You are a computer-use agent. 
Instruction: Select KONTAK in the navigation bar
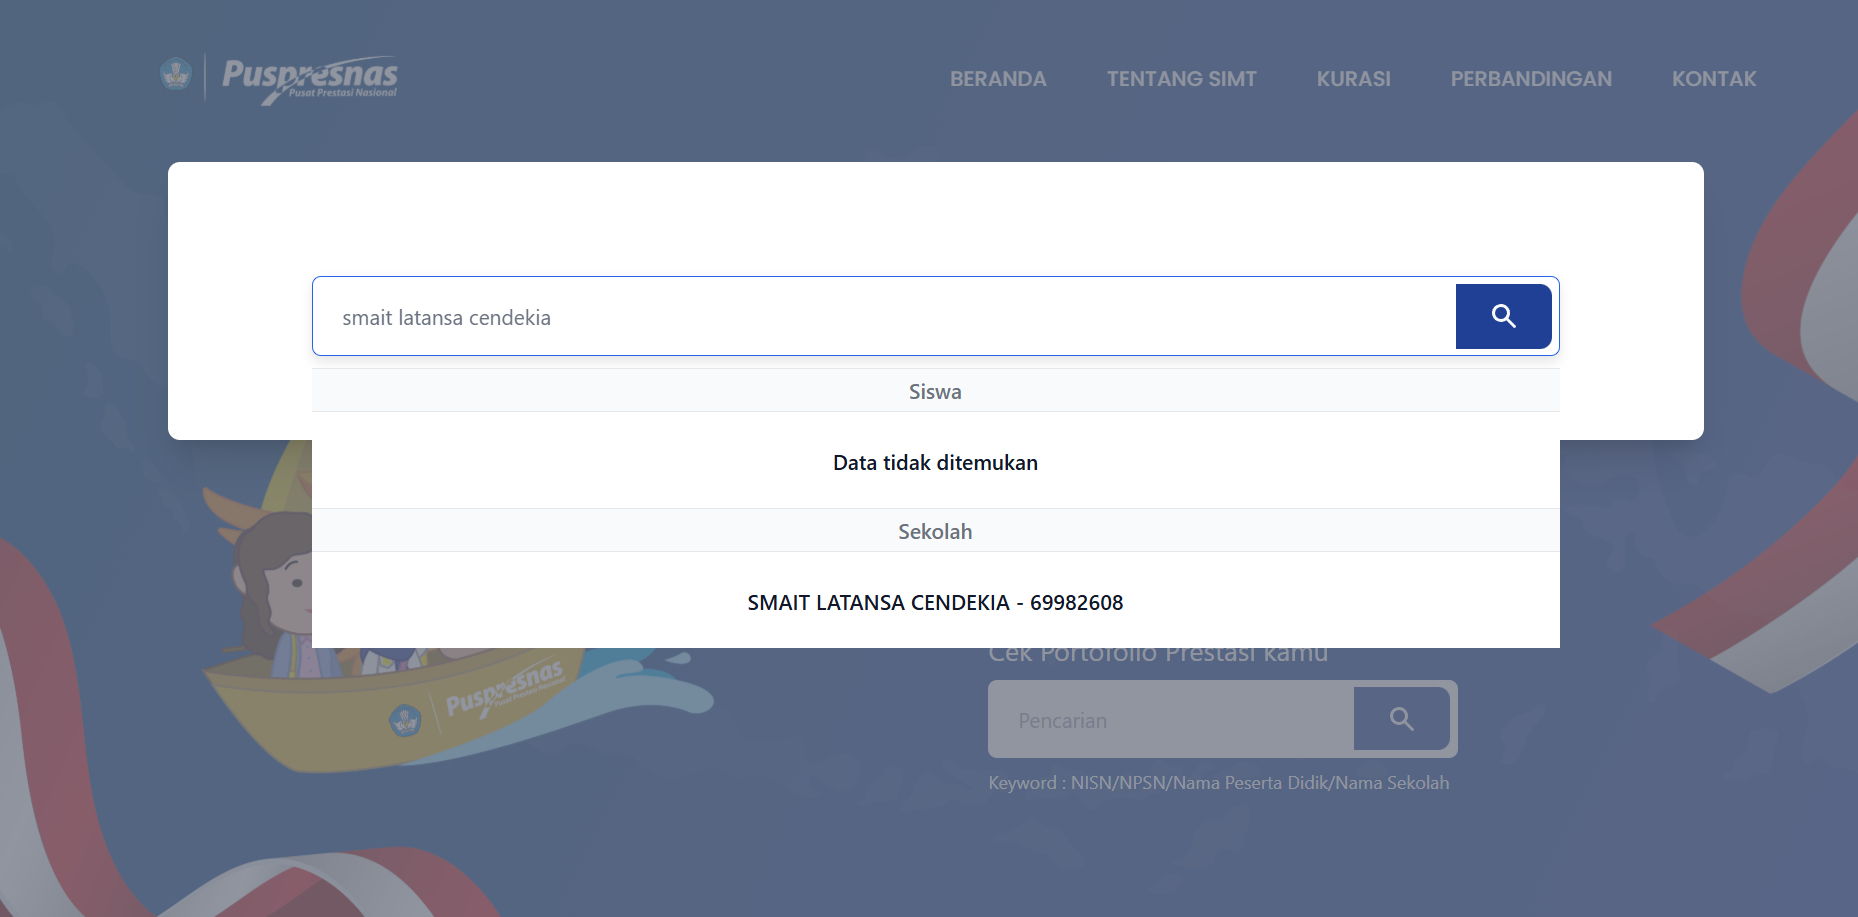(1713, 79)
